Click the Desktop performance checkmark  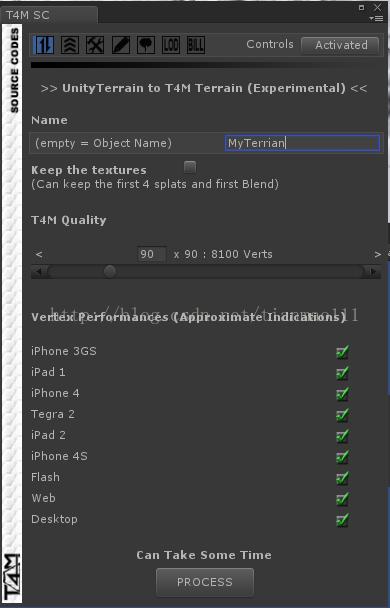(342, 520)
